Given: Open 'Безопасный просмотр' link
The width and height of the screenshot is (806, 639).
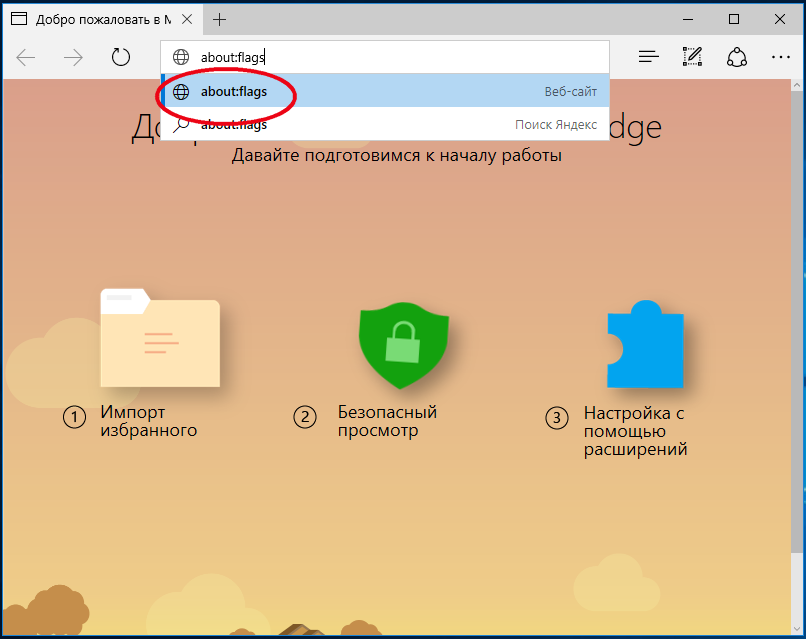Looking at the screenshot, I should click(387, 421).
